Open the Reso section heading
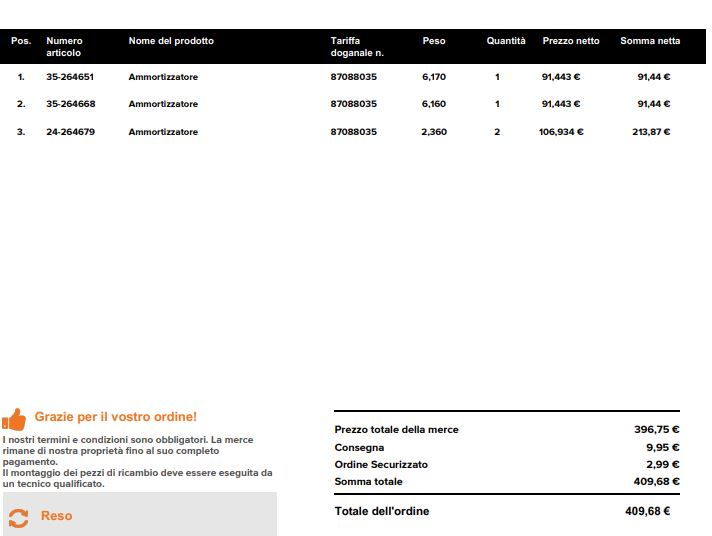Viewport: 712px width, 536px height. click(56, 516)
